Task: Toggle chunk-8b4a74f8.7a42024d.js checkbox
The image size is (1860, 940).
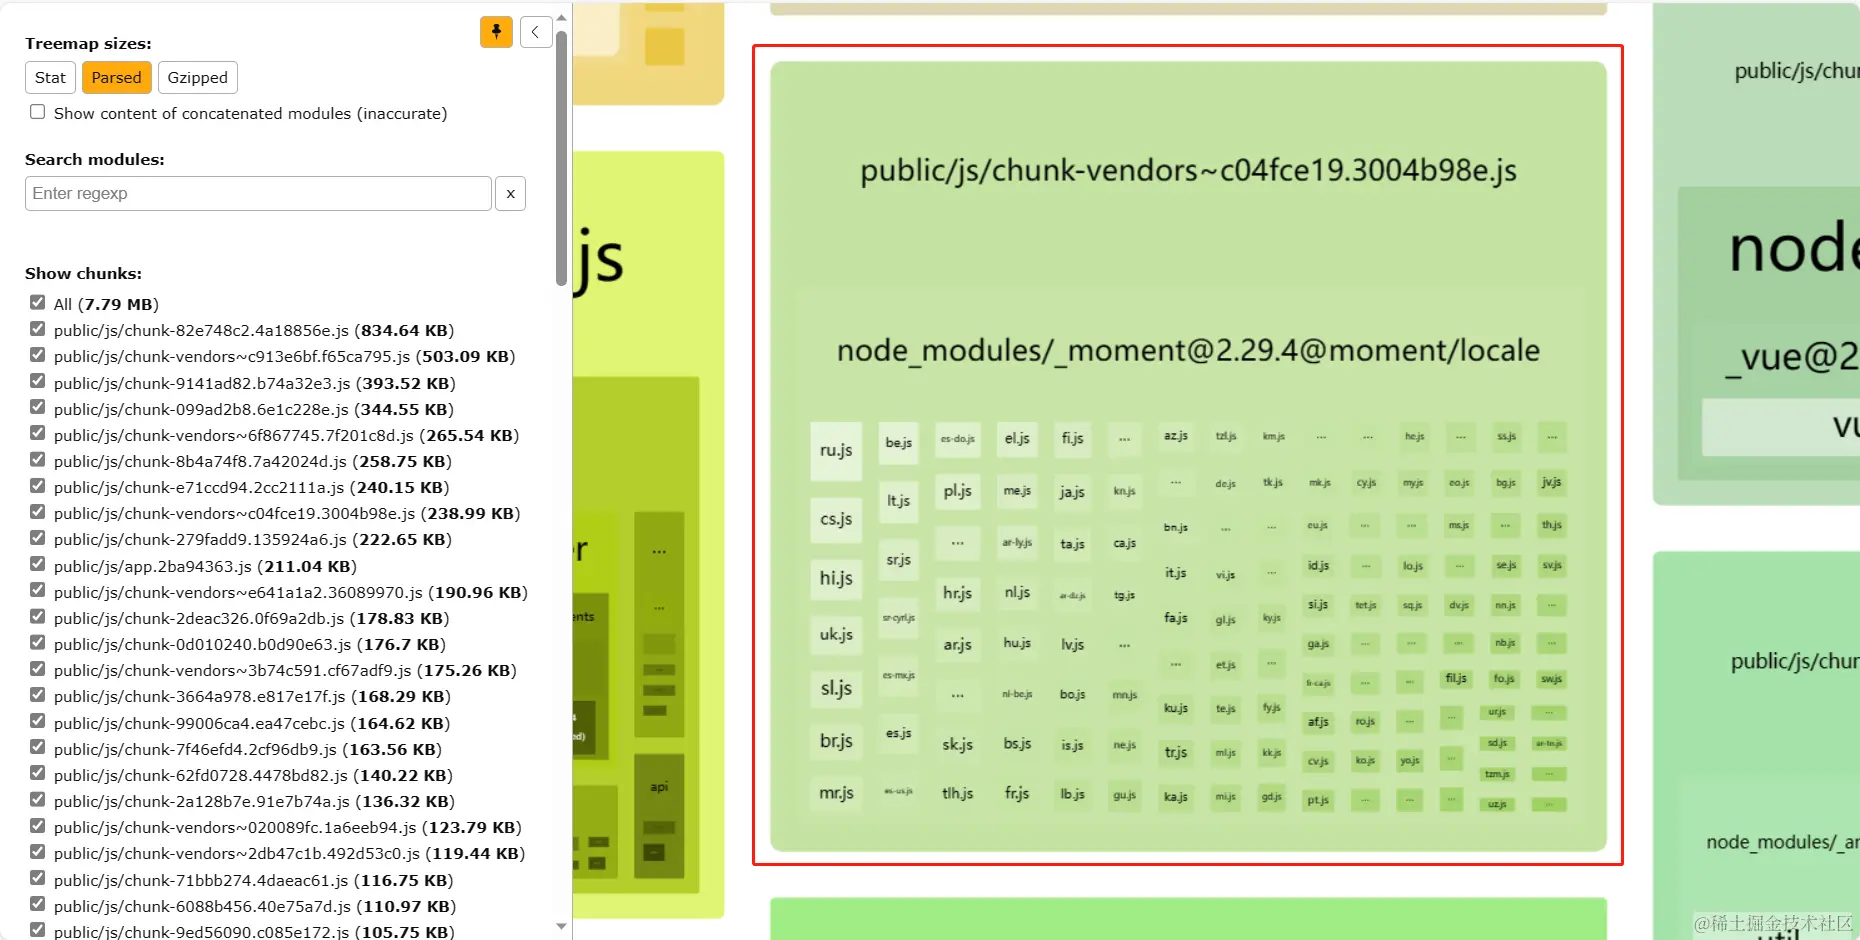Action: [x=38, y=460]
